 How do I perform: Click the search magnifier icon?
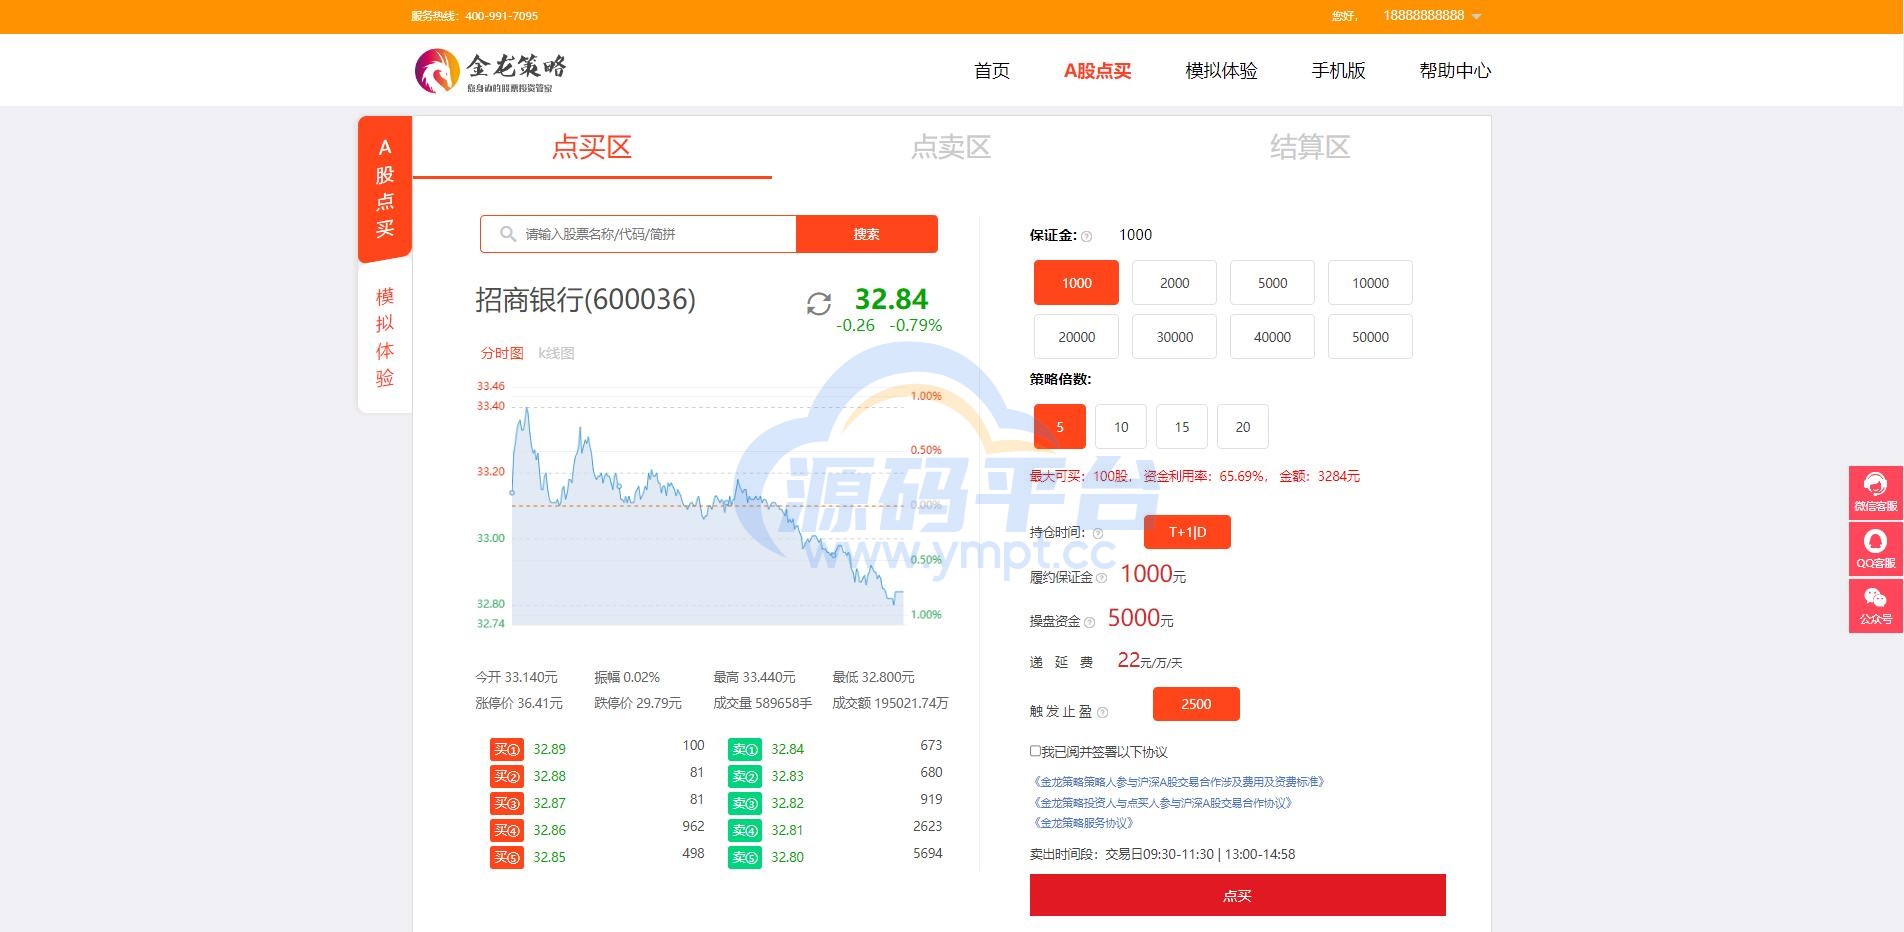click(508, 234)
